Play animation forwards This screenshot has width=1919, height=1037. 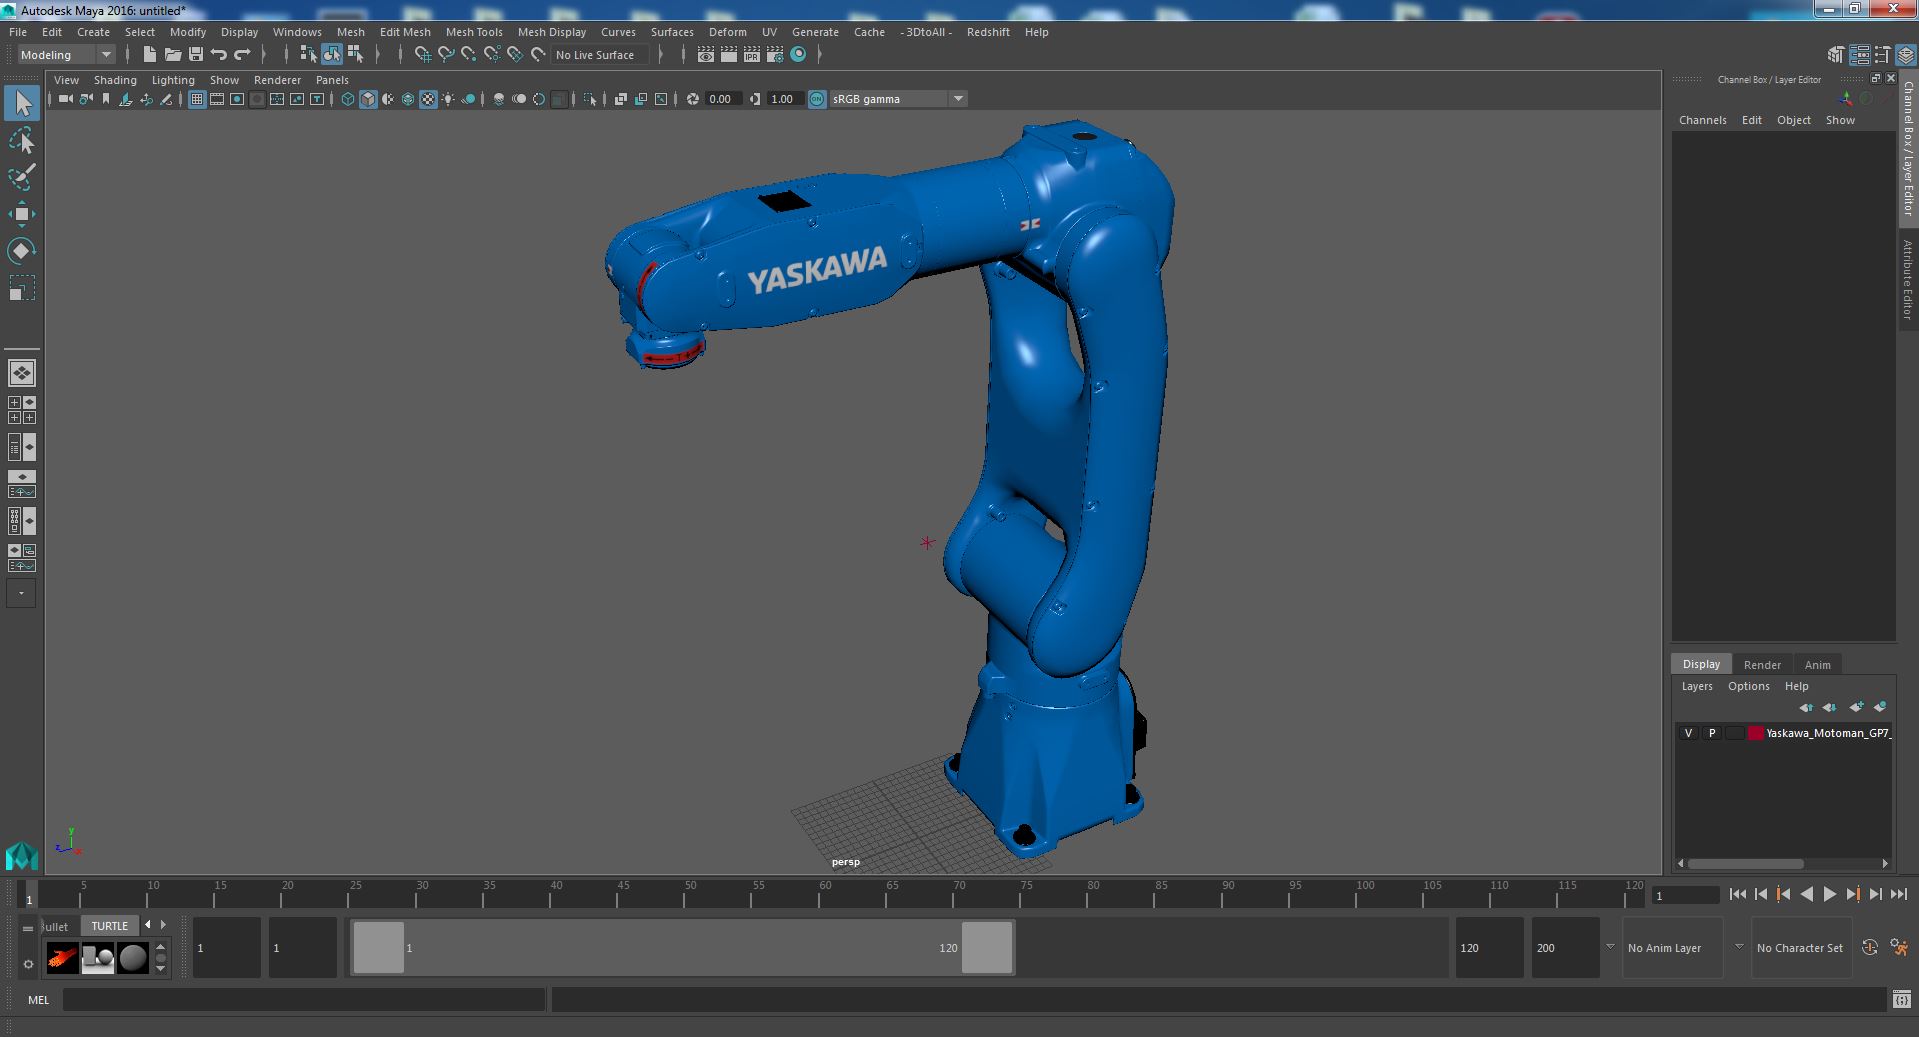[x=1829, y=895]
